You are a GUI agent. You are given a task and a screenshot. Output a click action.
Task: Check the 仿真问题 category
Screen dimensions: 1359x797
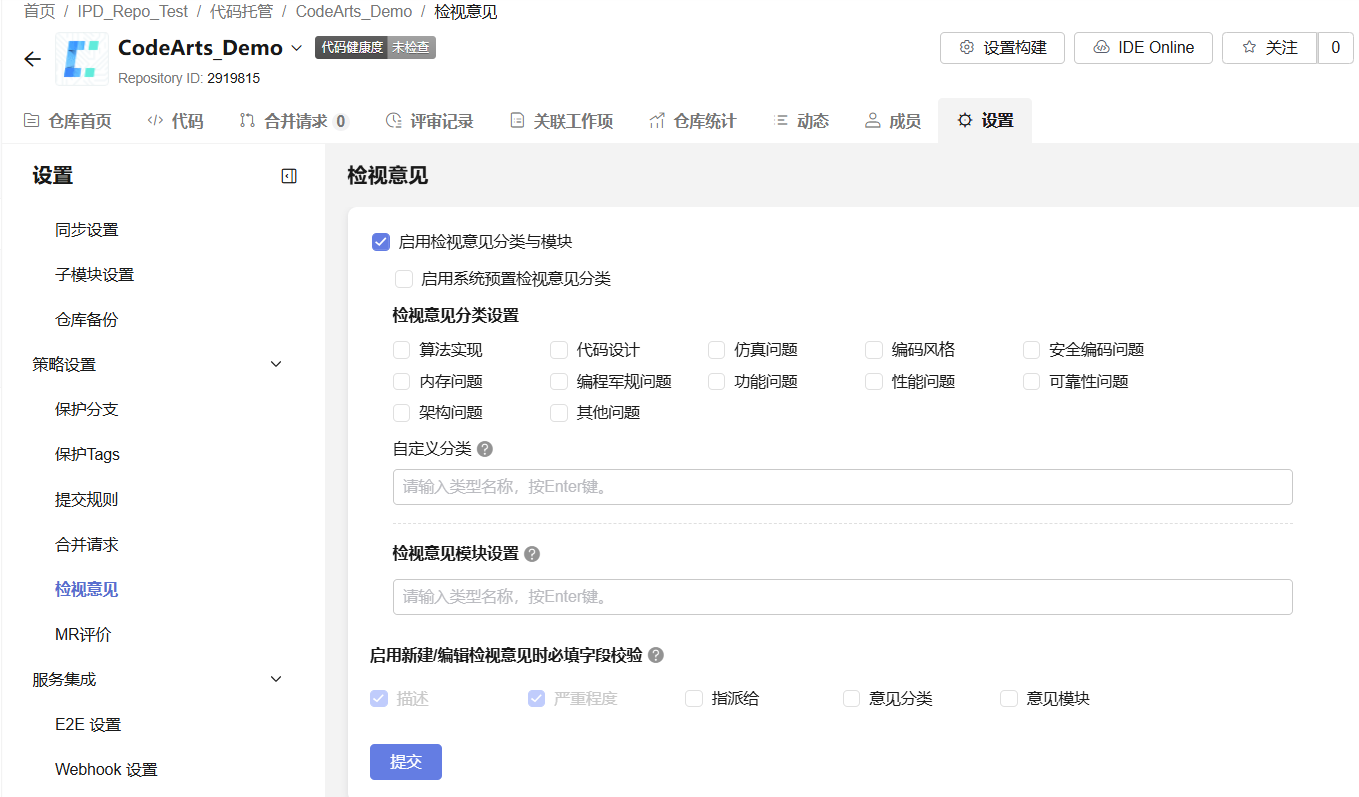tap(716, 350)
